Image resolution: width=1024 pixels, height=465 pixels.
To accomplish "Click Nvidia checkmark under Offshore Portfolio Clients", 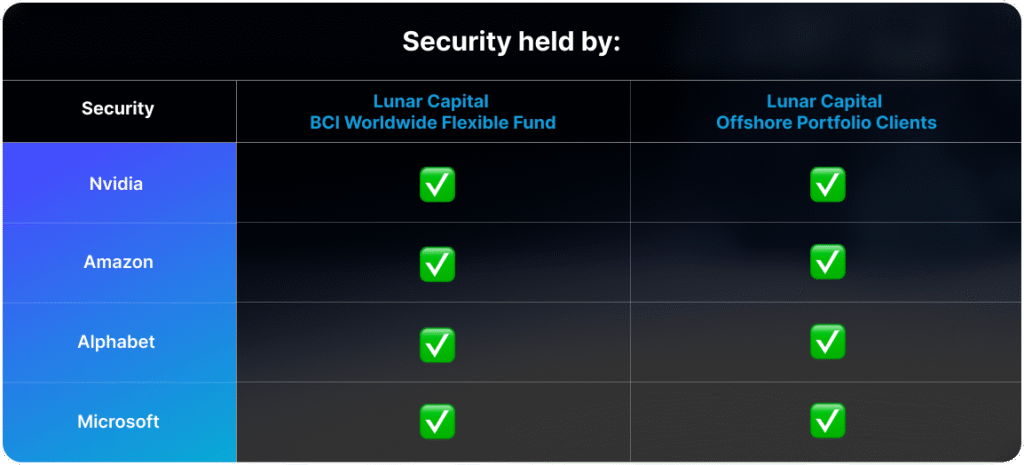I will click(827, 184).
